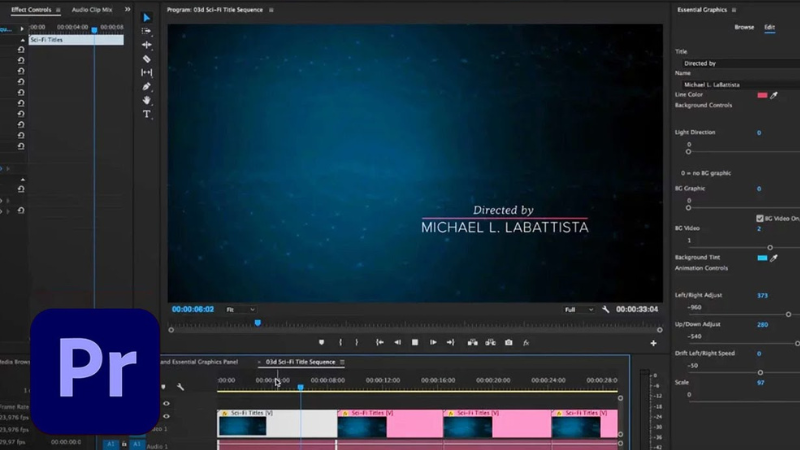Toggle the A1 source patch button
The height and width of the screenshot is (450, 800).
pos(110,444)
